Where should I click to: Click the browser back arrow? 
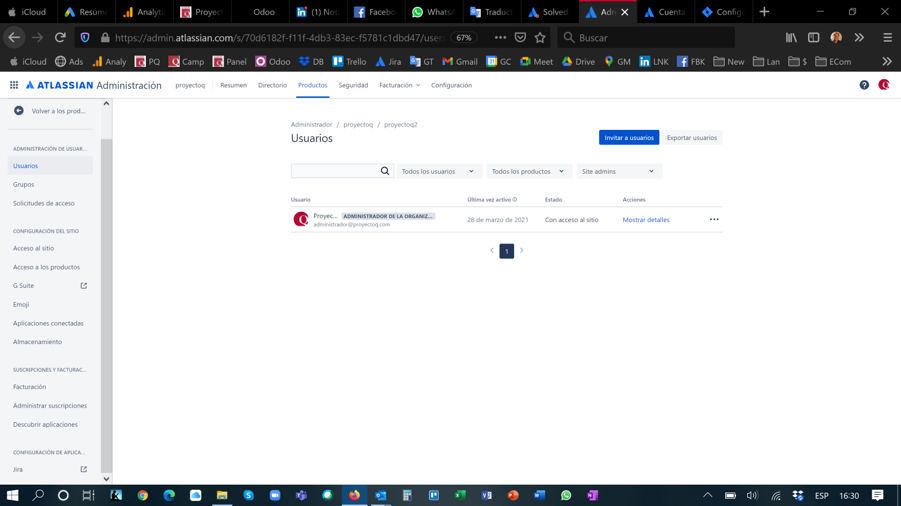(14, 38)
